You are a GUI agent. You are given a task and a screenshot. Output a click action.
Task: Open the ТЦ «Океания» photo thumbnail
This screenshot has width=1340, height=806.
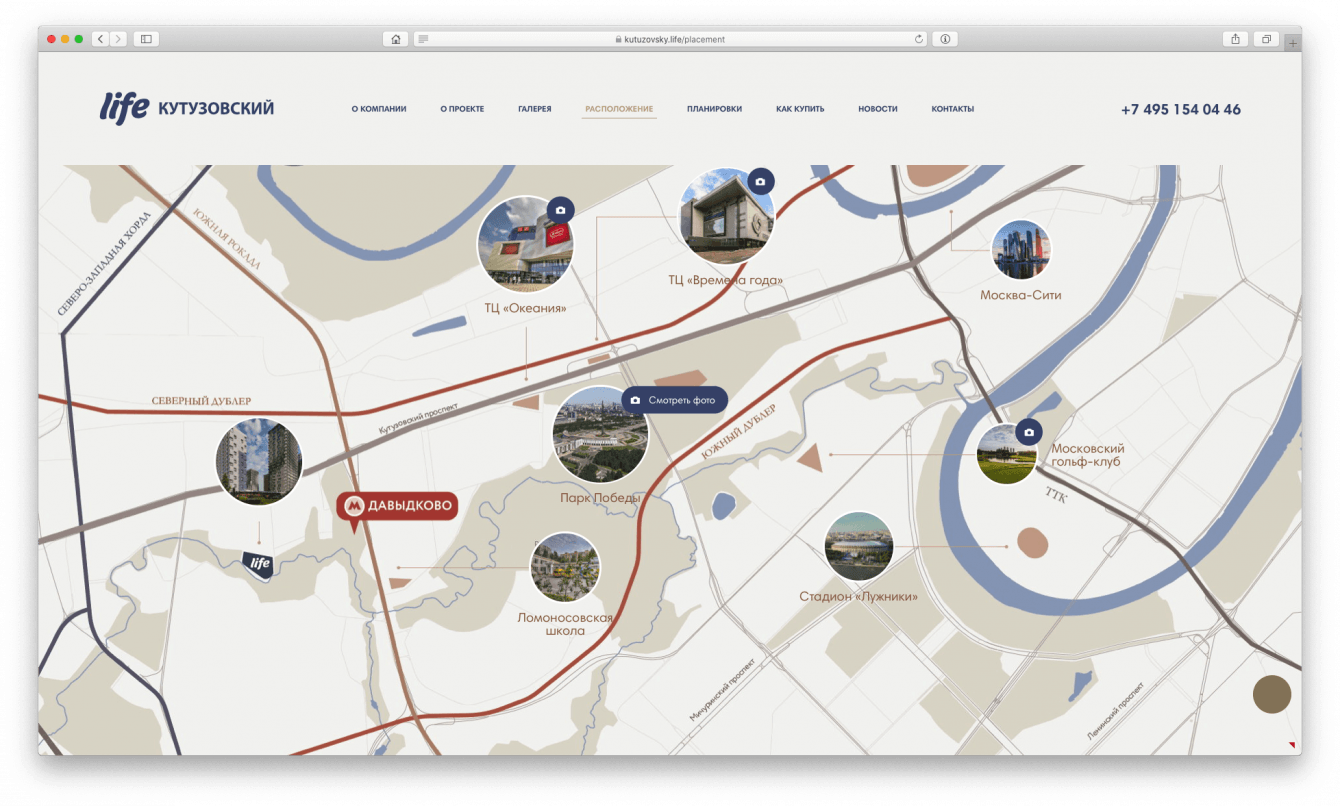coord(525,244)
